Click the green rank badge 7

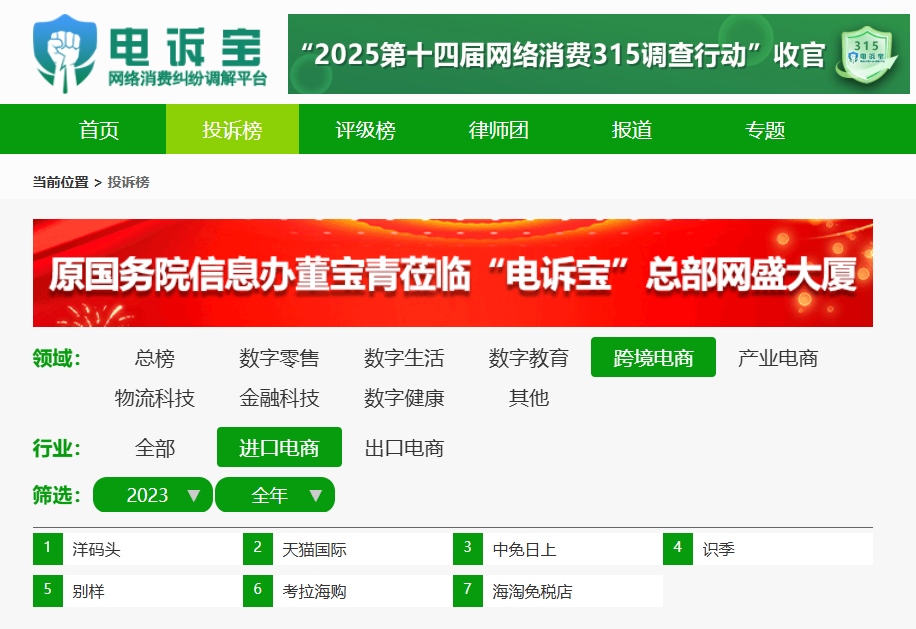pyautogui.click(x=468, y=590)
